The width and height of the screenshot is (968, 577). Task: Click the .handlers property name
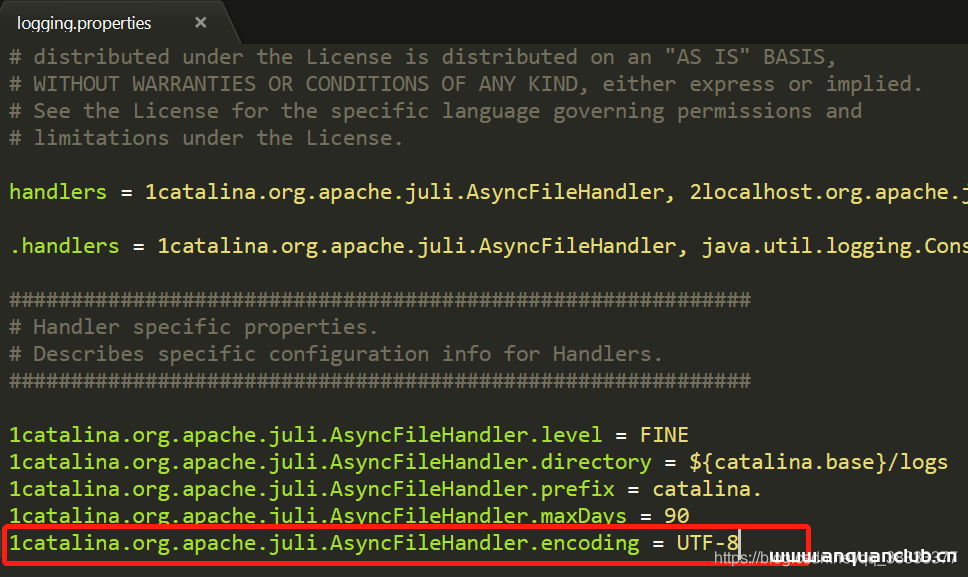[64, 246]
